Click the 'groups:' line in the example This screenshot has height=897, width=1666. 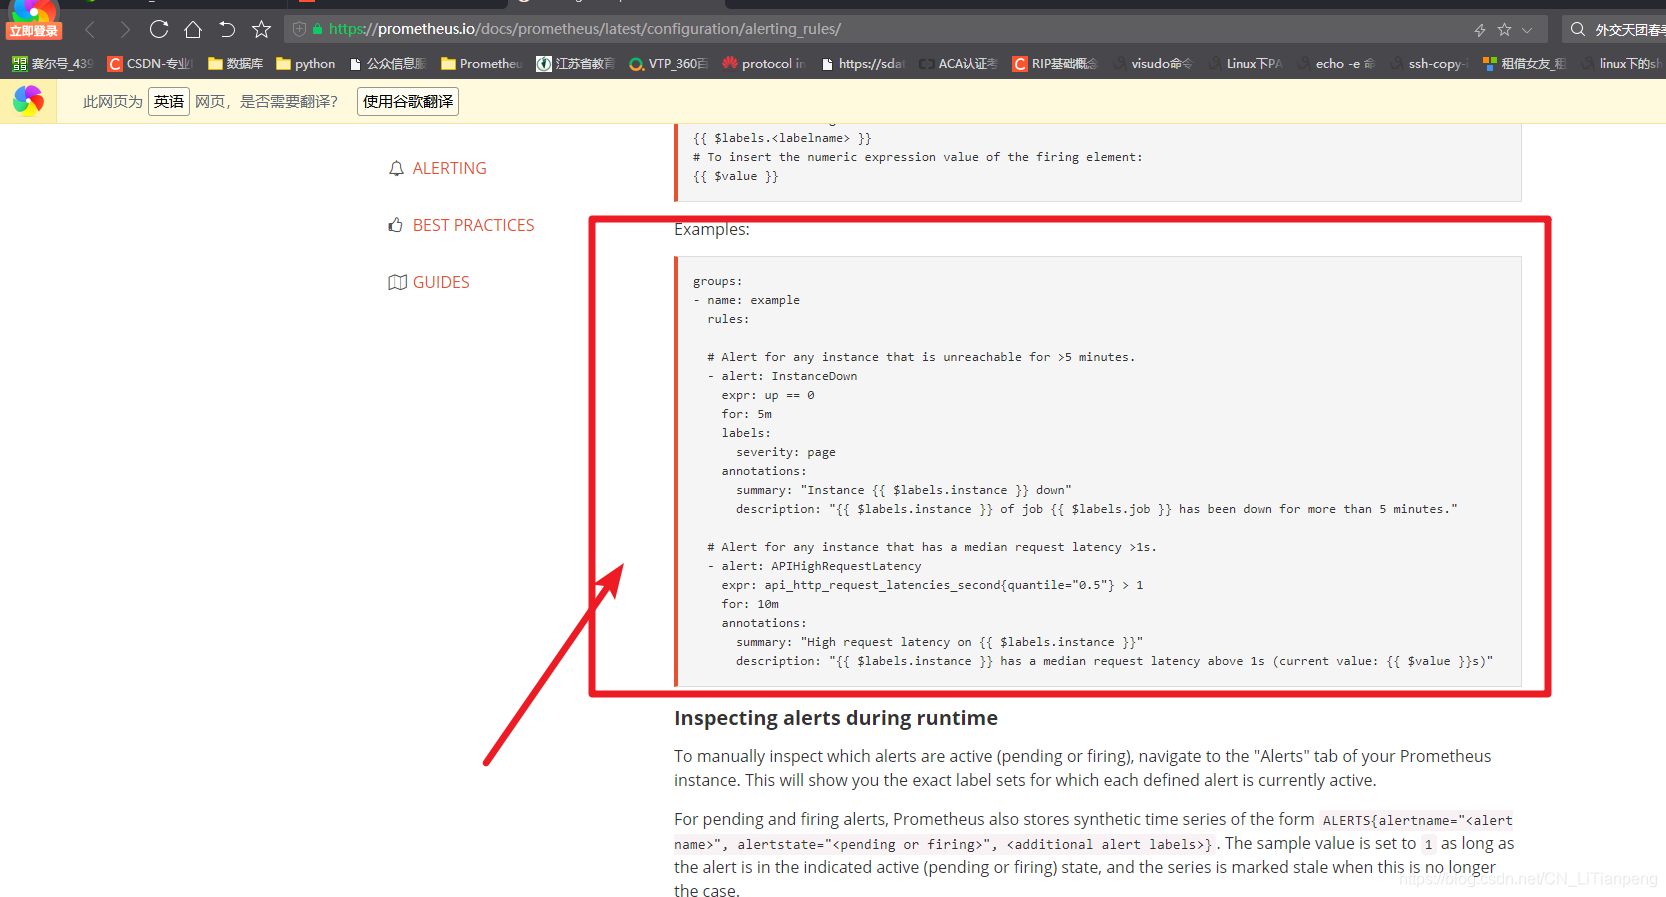click(718, 281)
